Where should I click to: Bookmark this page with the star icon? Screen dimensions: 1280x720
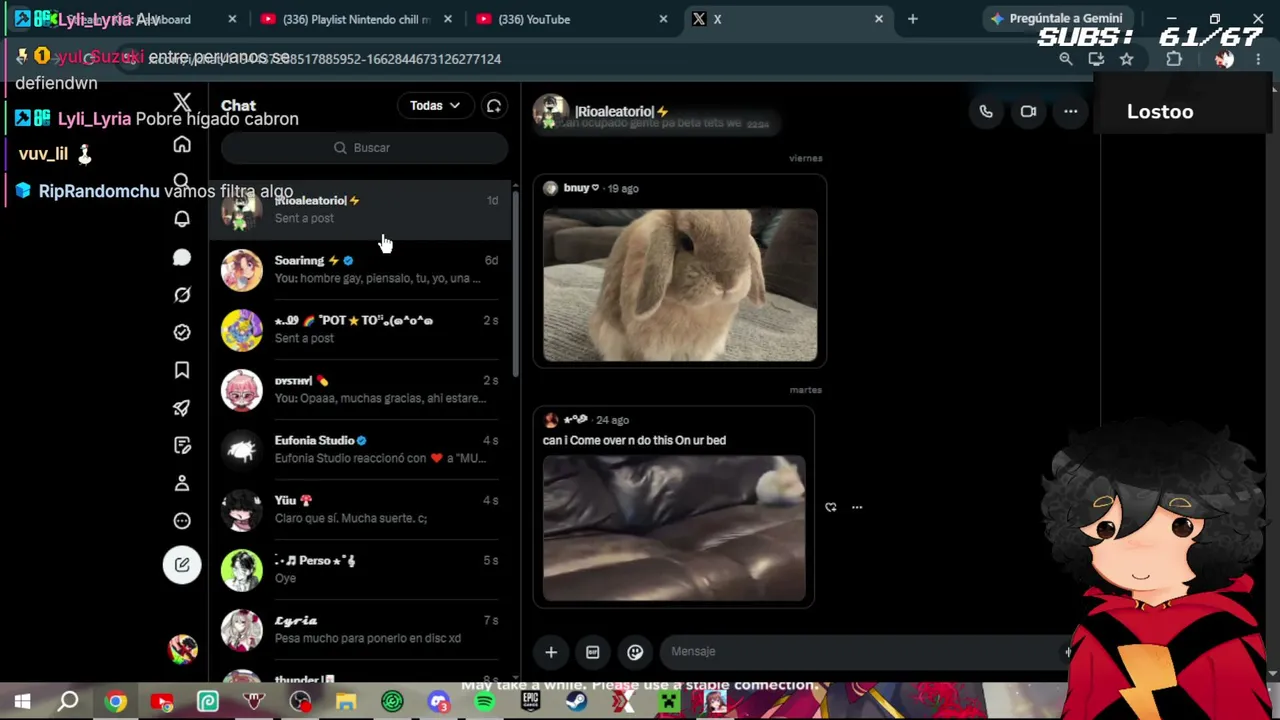click(1126, 59)
